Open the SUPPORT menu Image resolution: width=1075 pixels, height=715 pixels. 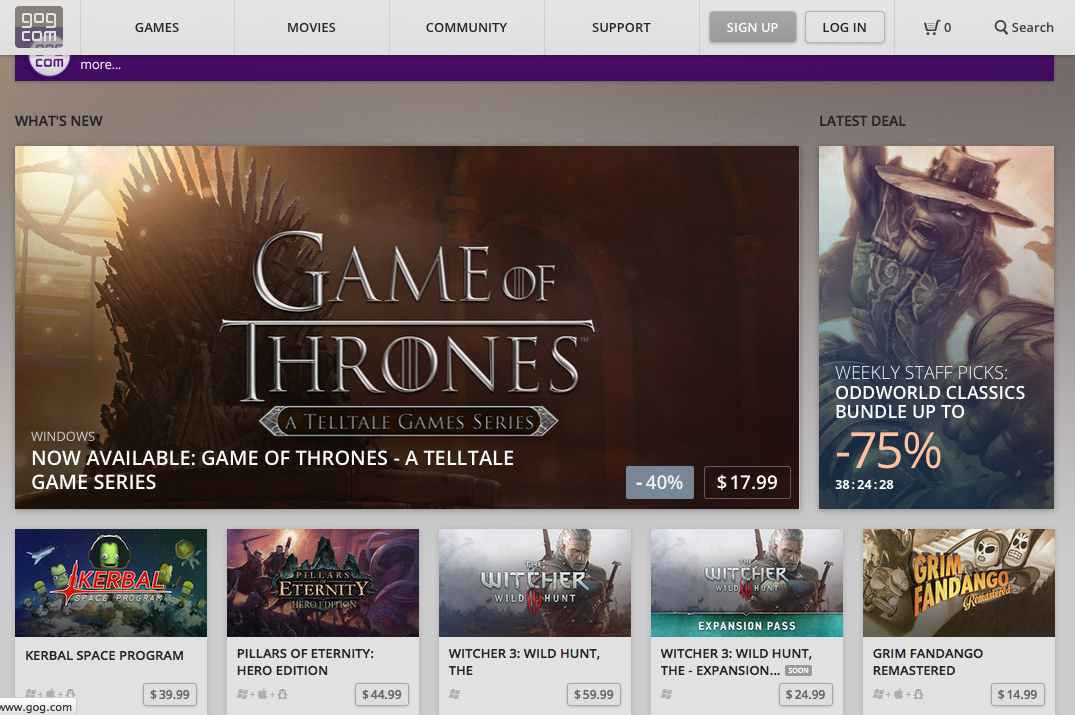[621, 27]
